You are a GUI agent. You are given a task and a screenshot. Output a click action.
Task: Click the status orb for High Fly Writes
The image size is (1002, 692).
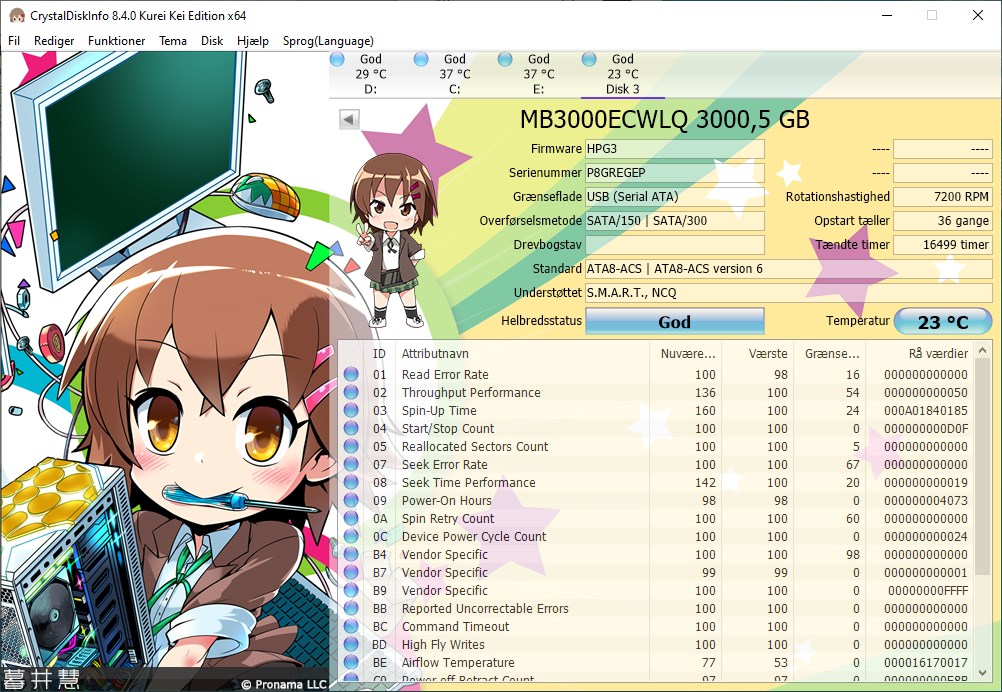[x=351, y=644]
